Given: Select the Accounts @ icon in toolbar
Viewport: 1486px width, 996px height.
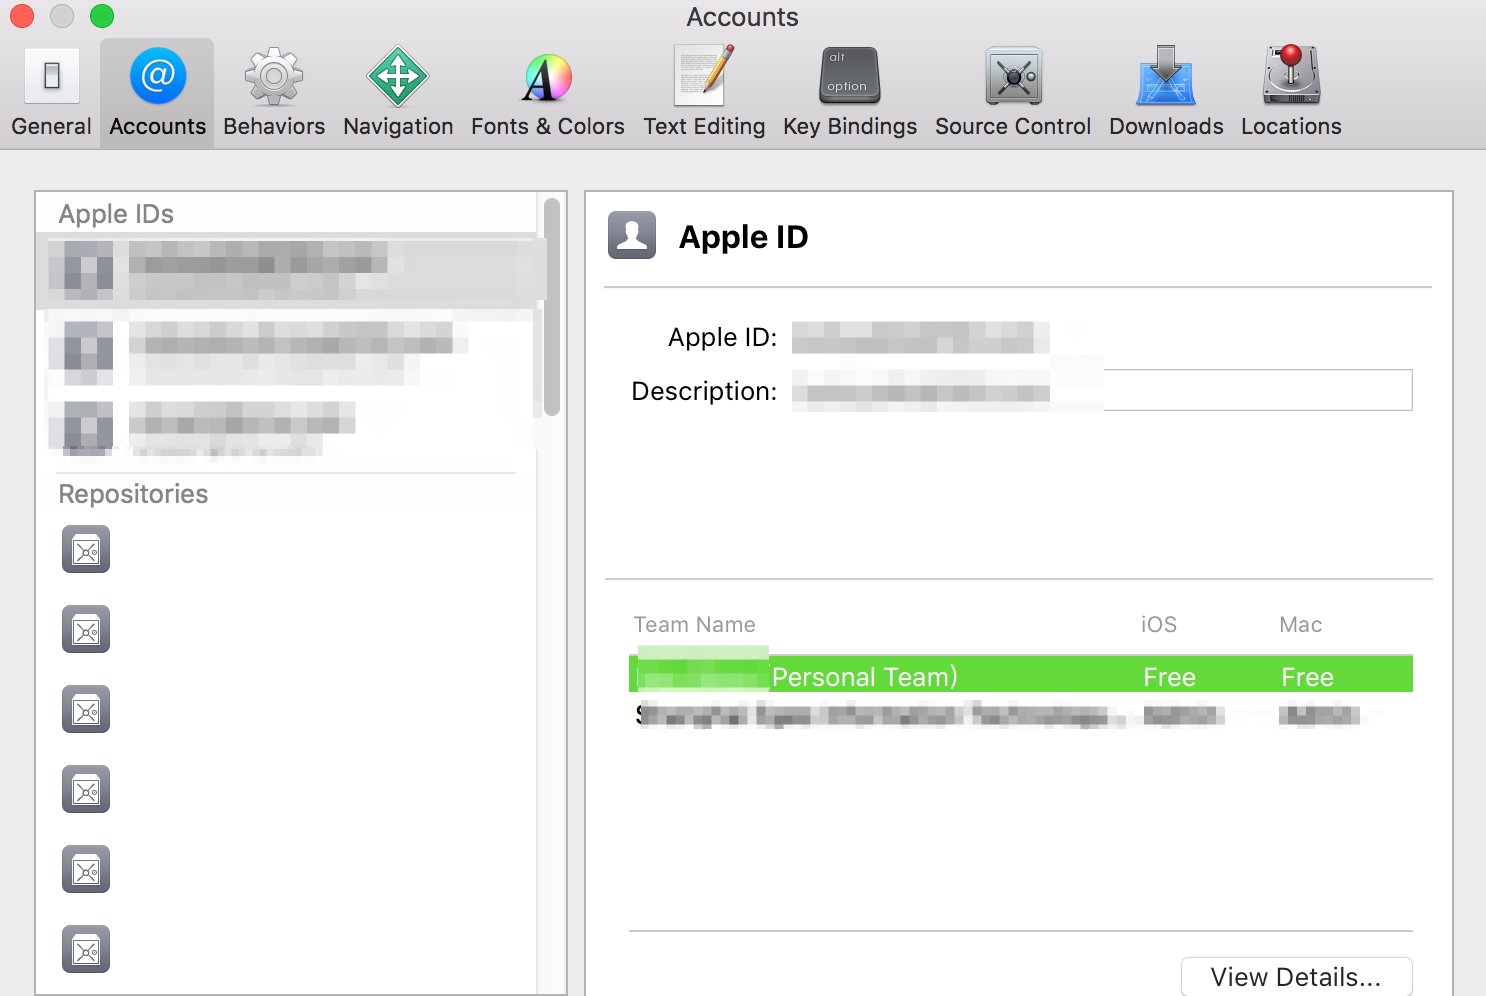Looking at the screenshot, I should coord(158,76).
